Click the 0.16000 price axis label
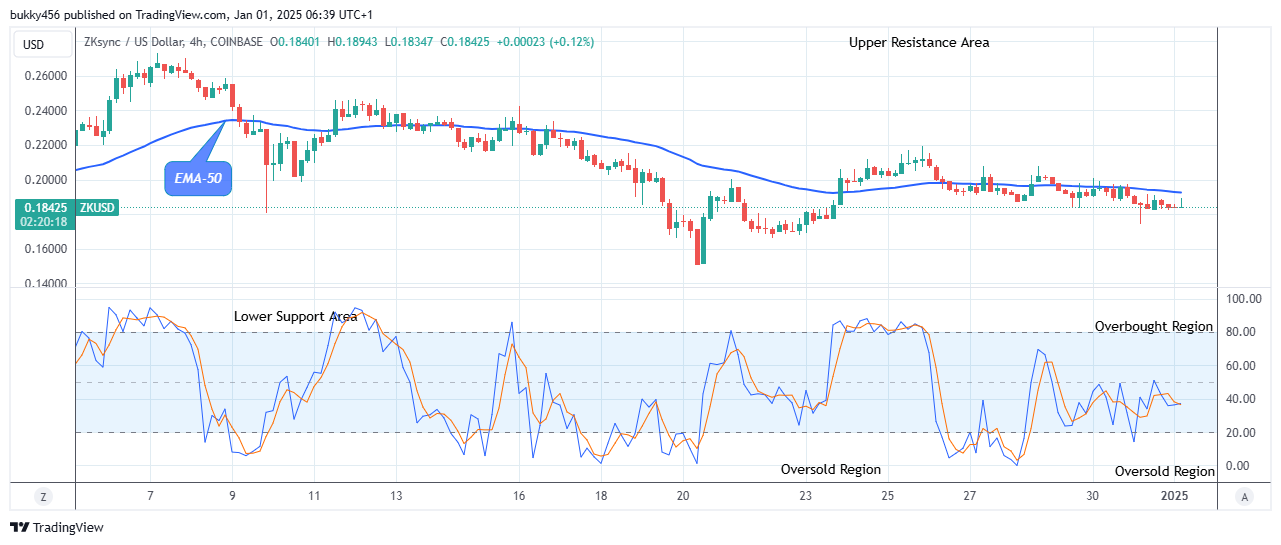The width and height of the screenshot is (1281, 545). pos(44,249)
